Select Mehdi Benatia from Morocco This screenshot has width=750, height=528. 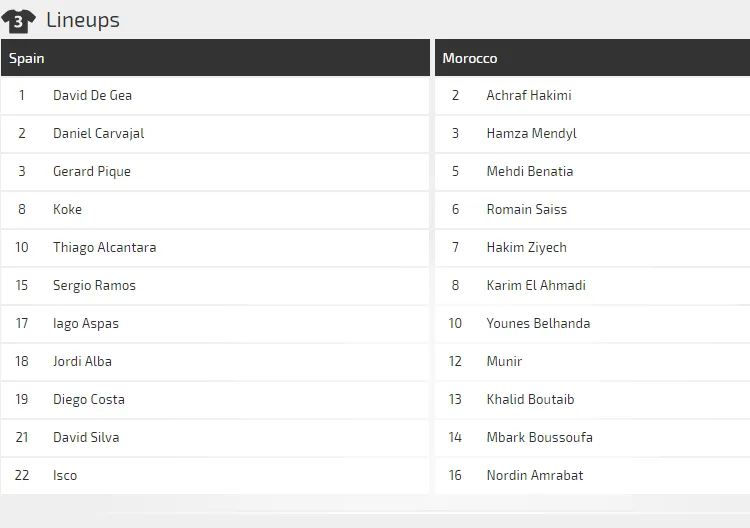529,172
